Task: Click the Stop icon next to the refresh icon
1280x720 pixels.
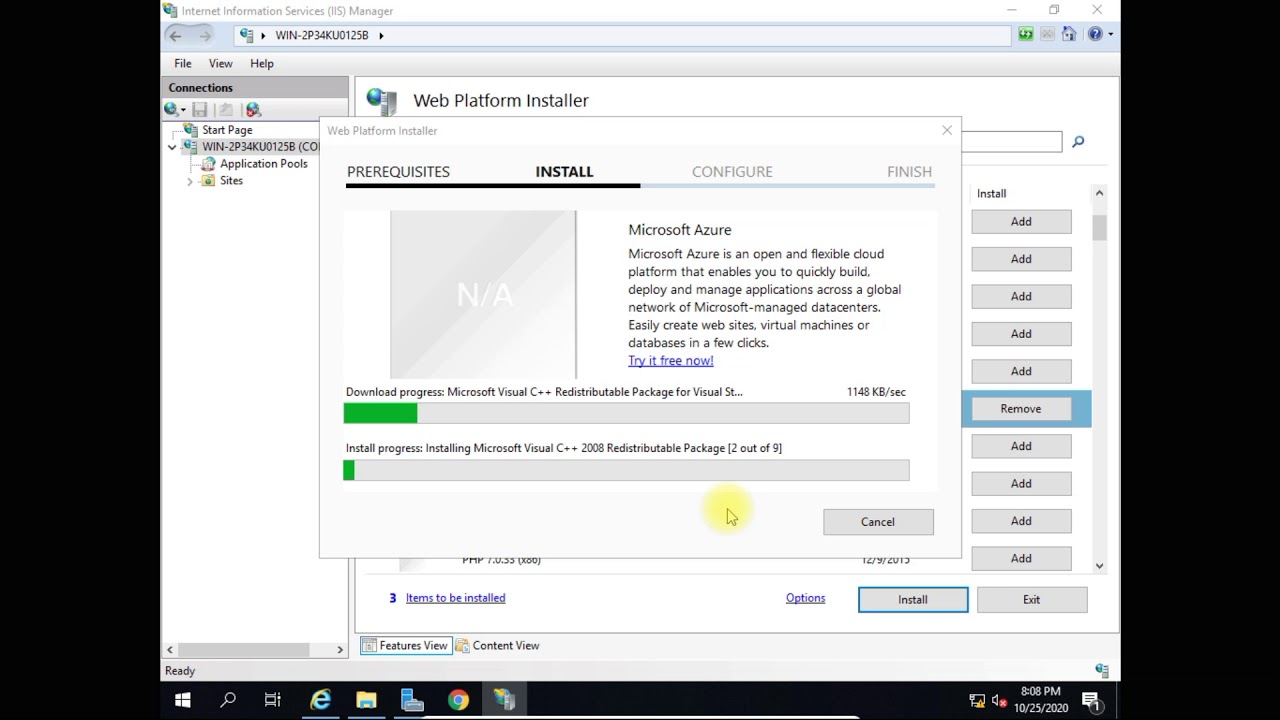Action: click(x=1048, y=35)
